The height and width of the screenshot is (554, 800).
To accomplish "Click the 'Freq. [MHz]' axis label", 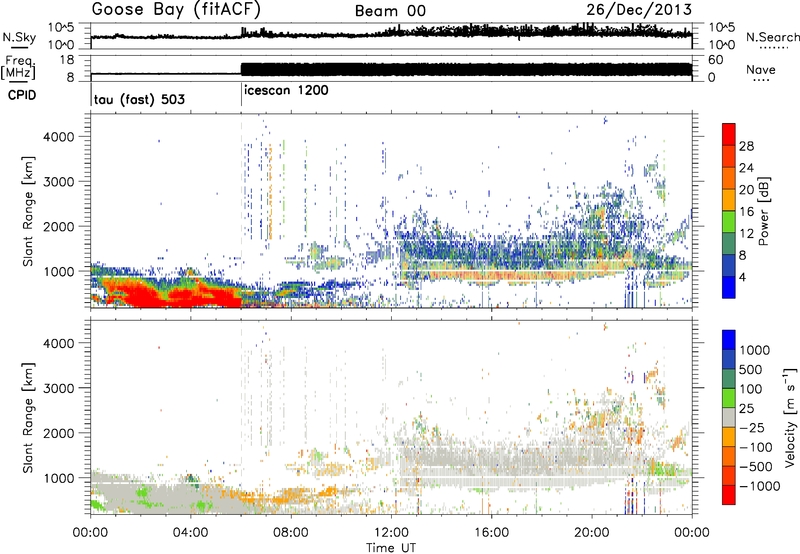I will pyautogui.click(x=18, y=68).
